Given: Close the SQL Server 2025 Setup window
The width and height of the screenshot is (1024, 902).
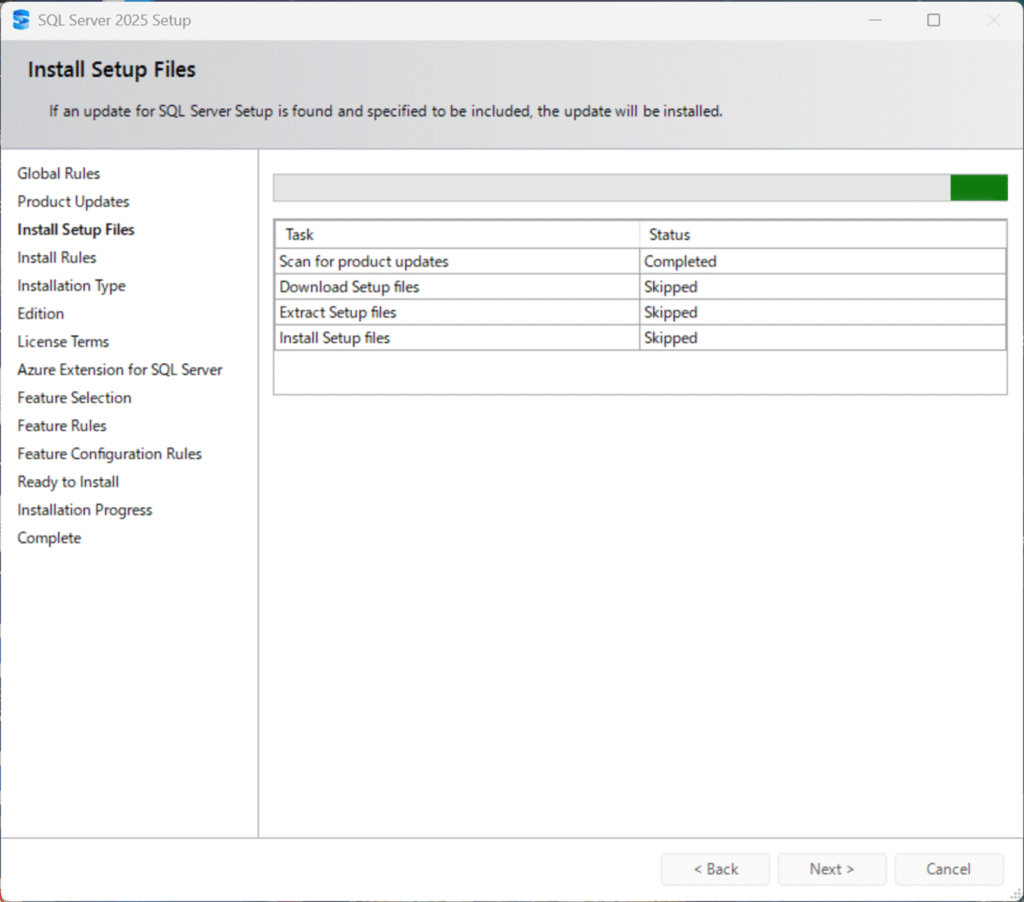Looking at the screenshot, I should coord(993,20).
